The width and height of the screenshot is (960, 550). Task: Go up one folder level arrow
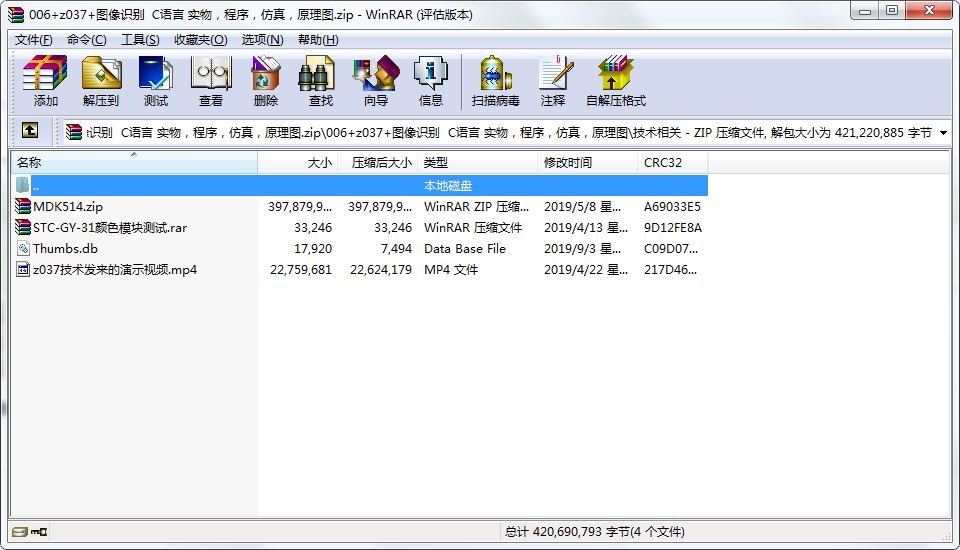click(x=30, y=130)
